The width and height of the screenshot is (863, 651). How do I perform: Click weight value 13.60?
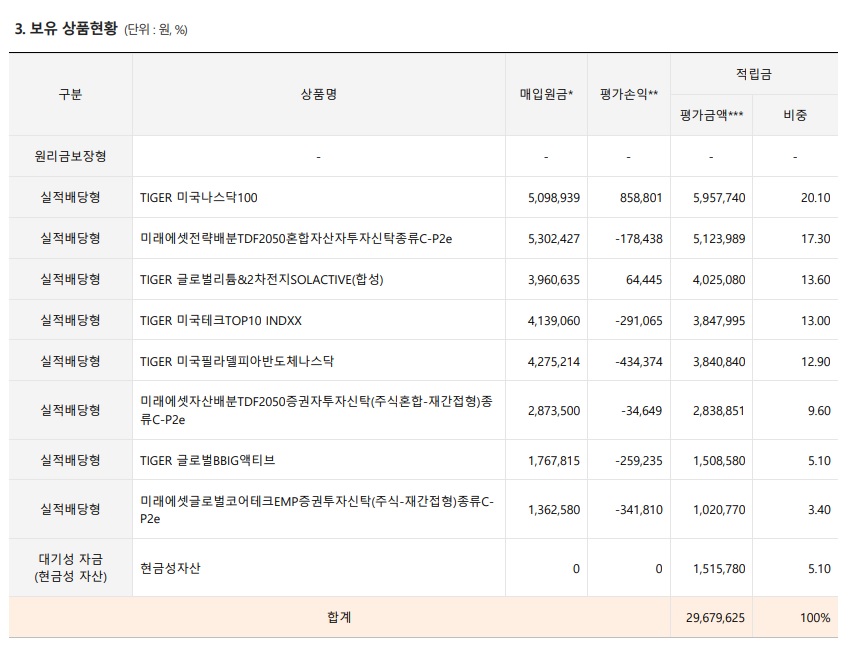pos(816,280)
